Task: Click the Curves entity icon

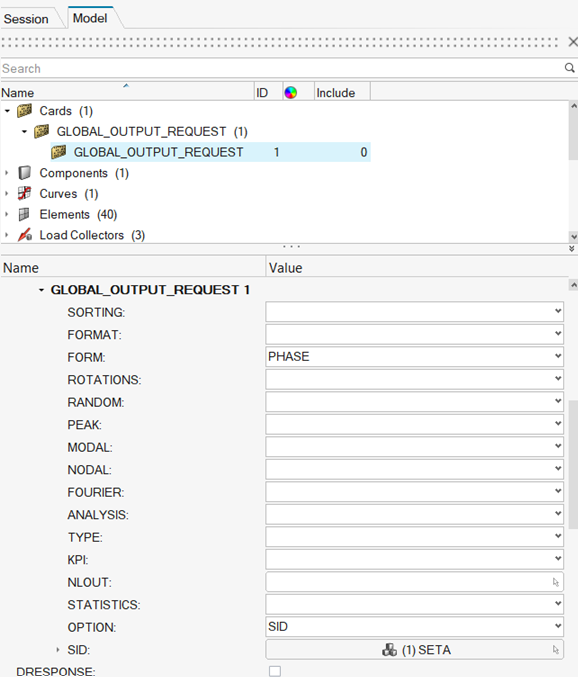Action: click(x=25, y=193)
